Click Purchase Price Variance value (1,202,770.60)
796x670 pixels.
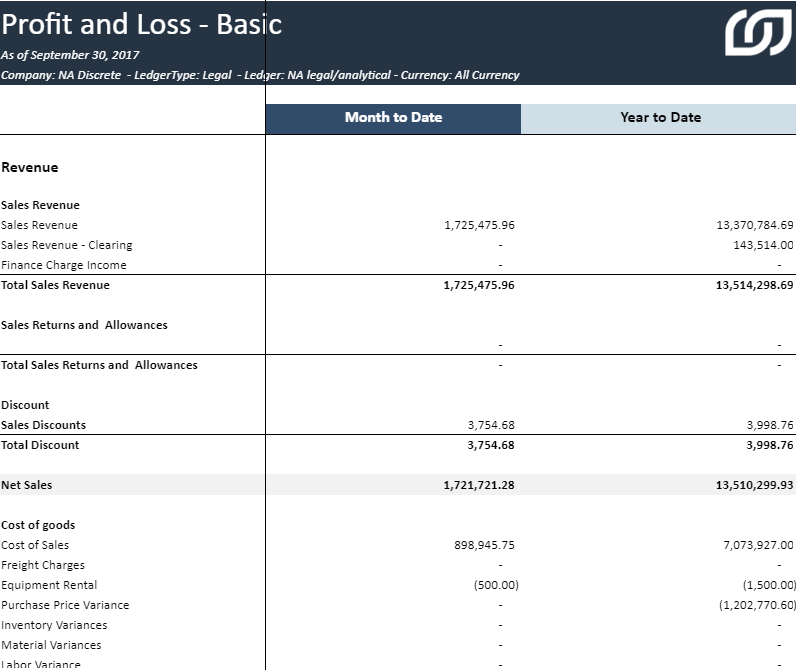[x=757, y=605]
